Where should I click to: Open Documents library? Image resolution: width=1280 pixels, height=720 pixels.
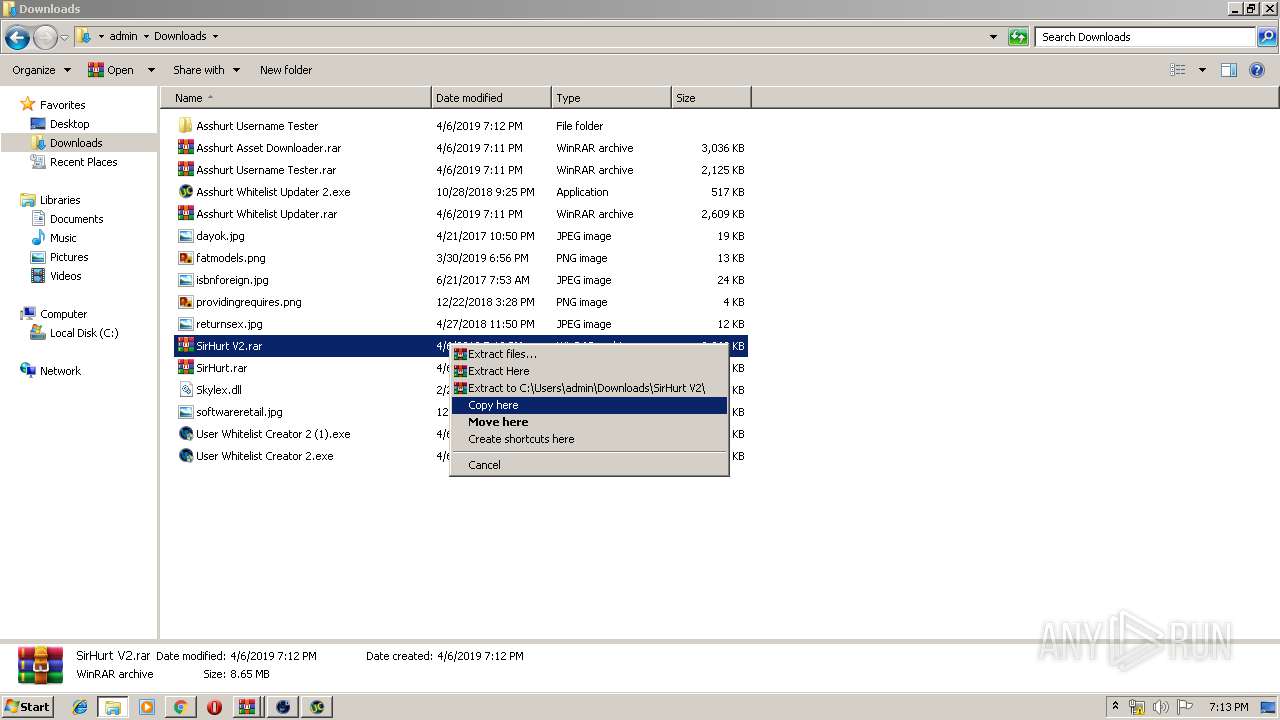[x=76, y=219]
